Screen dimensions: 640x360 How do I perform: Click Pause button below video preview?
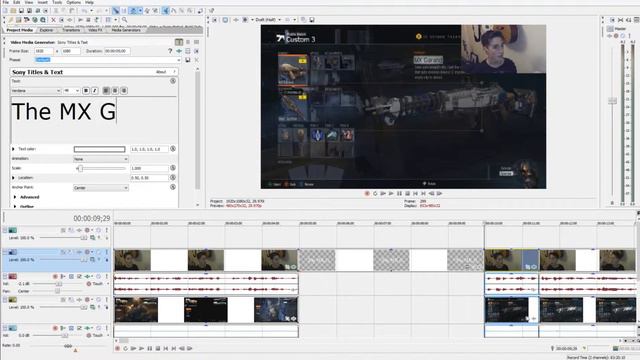point(399,193)
